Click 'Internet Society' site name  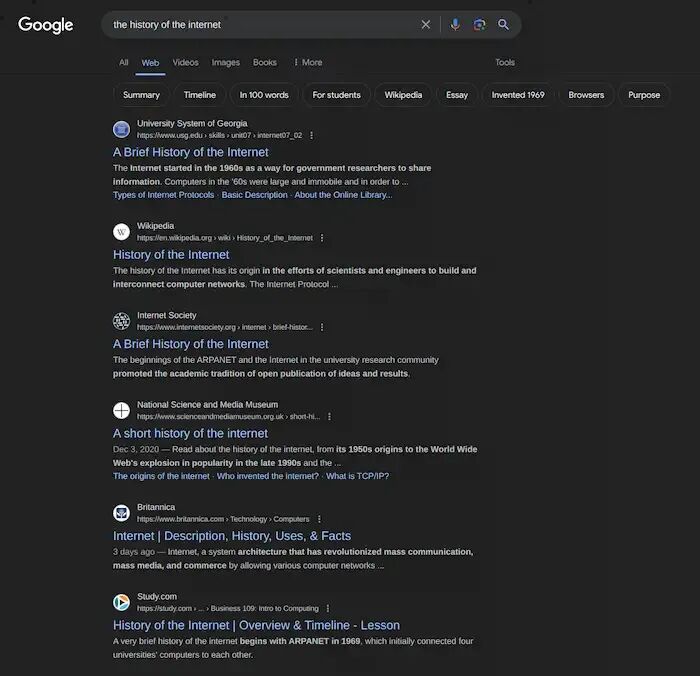point(167,316)
